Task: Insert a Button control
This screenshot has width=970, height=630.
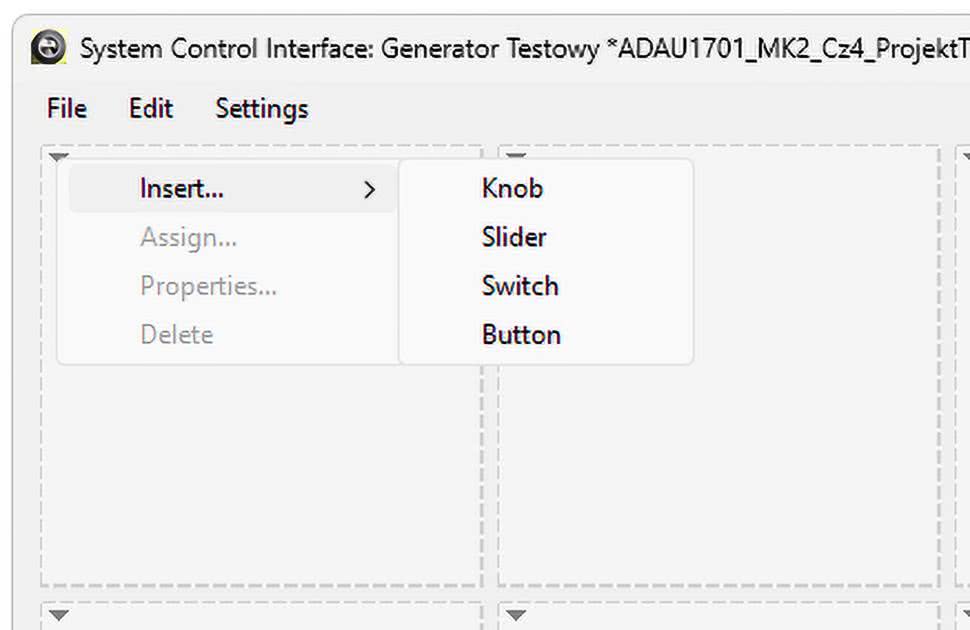Action: (521, 334)
